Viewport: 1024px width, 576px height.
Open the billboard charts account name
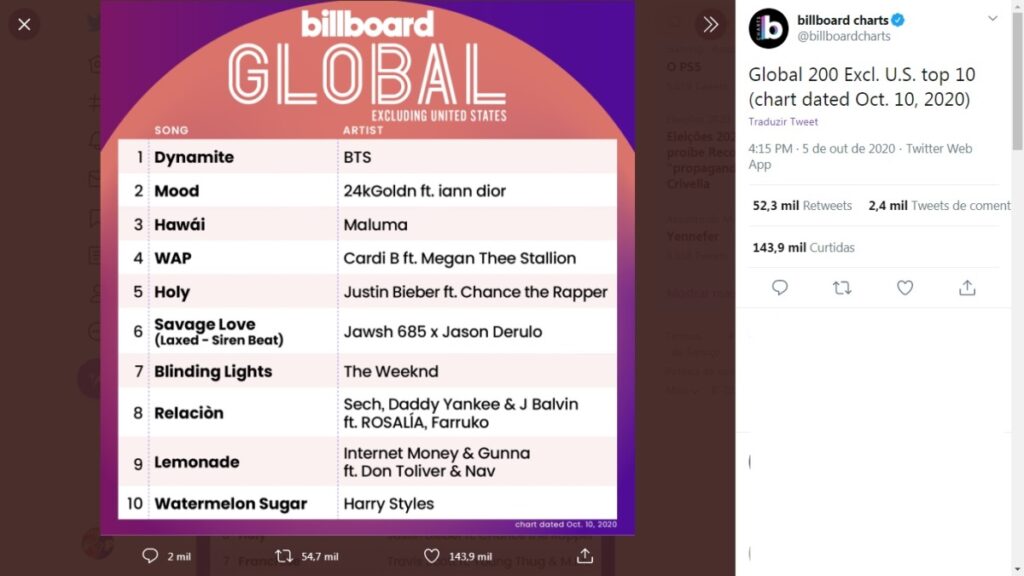click(x=842, y=20)
